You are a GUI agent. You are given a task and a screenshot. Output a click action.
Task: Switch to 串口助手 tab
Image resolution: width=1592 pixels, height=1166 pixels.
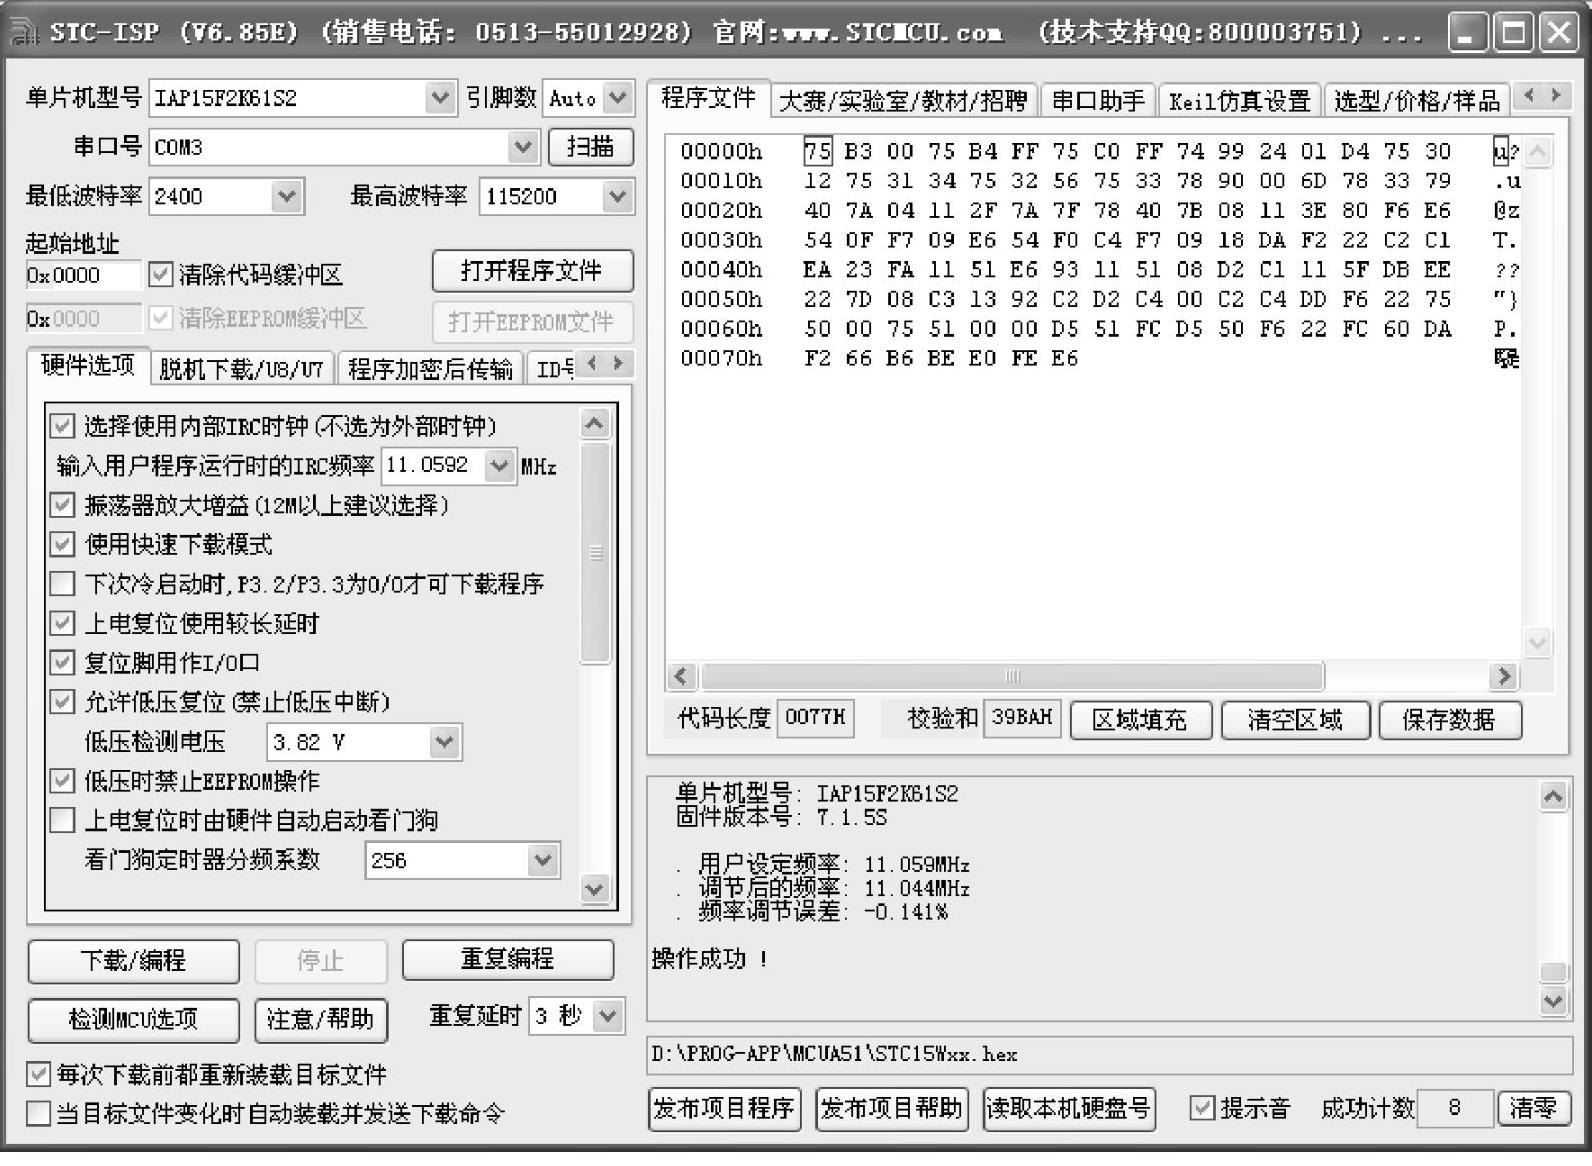point(1098,101)
